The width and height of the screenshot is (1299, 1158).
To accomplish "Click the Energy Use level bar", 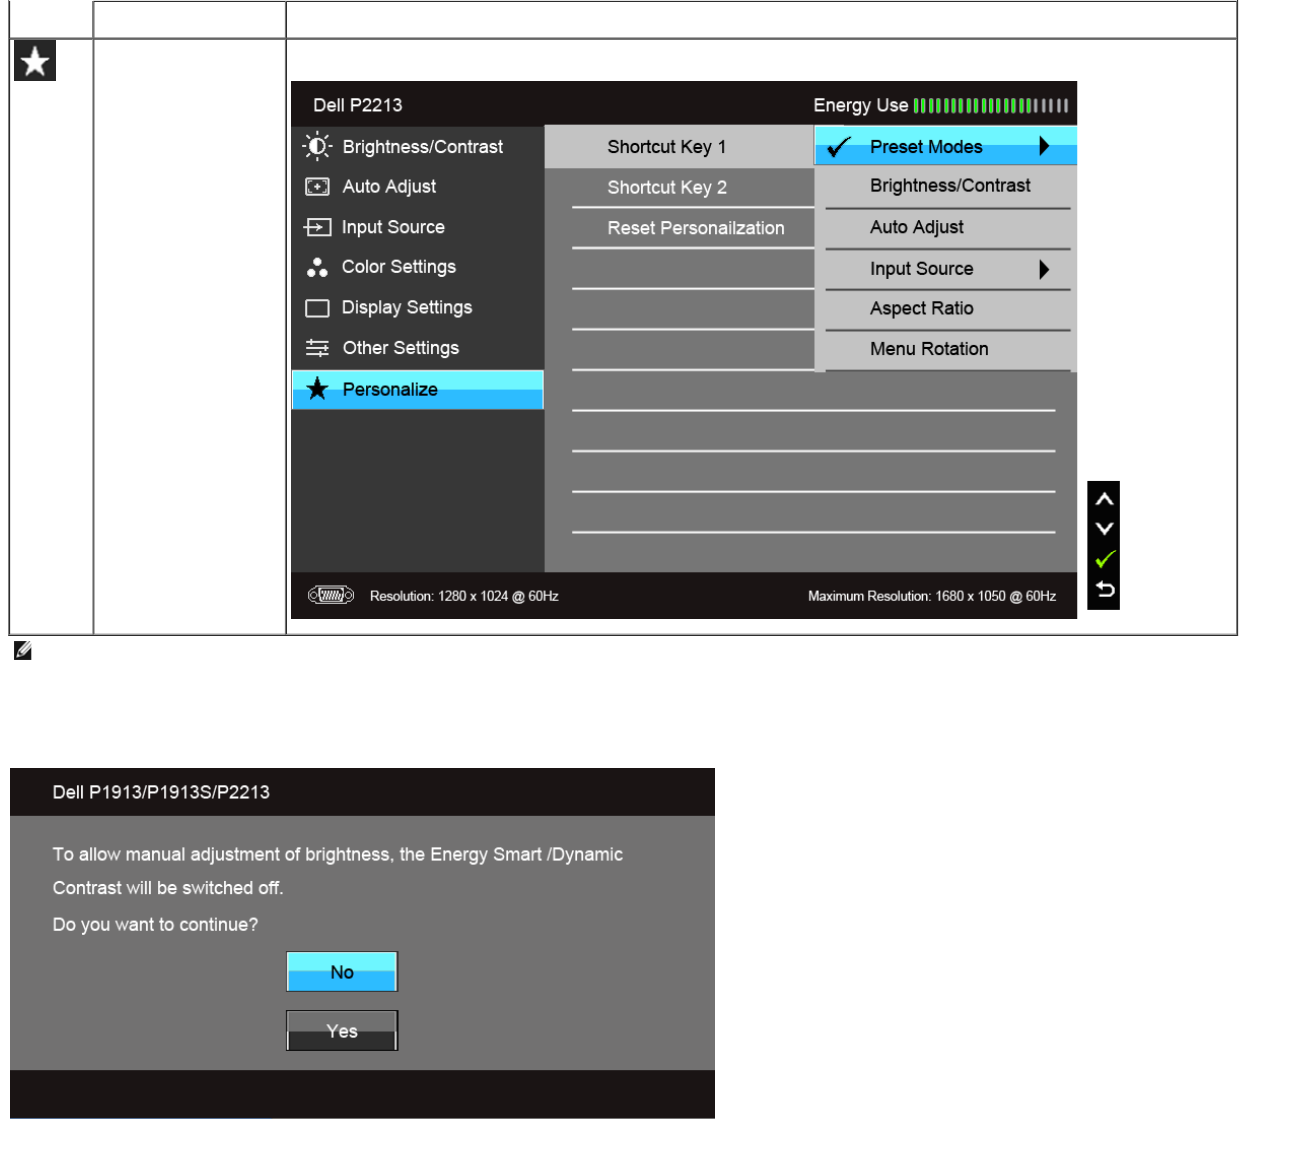I will (990, 105).
